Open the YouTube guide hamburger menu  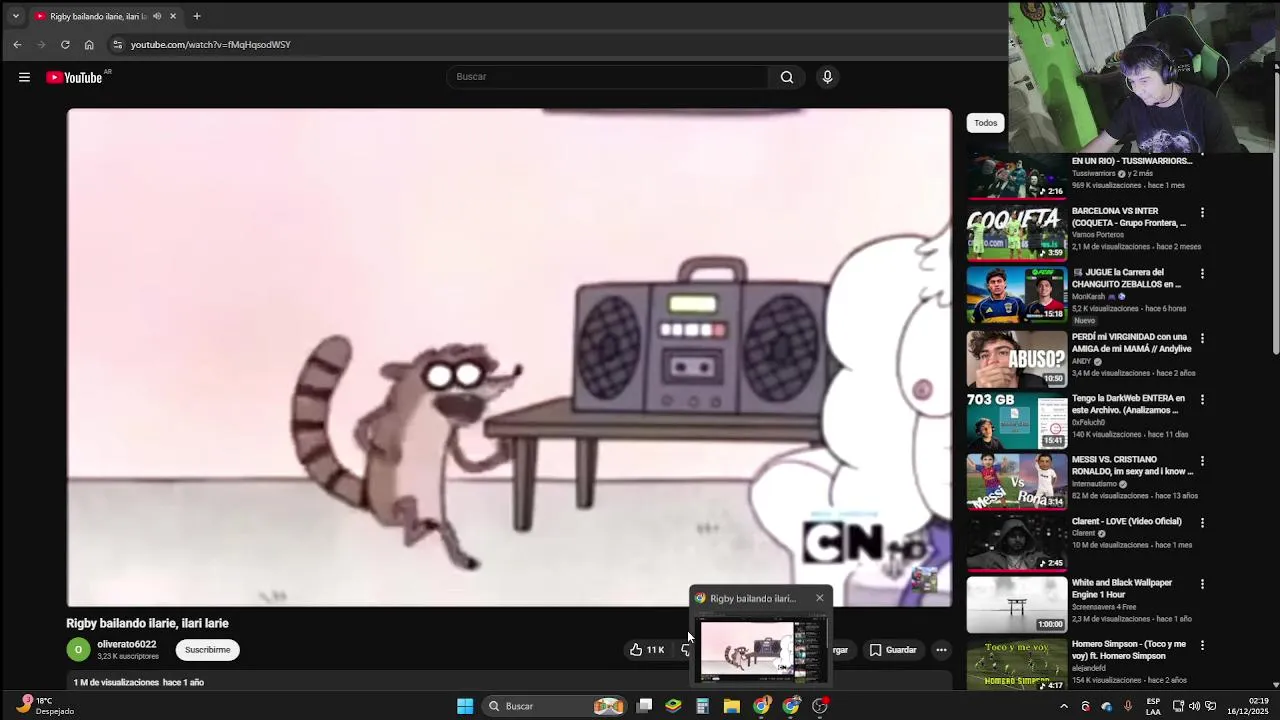[24, 77]
